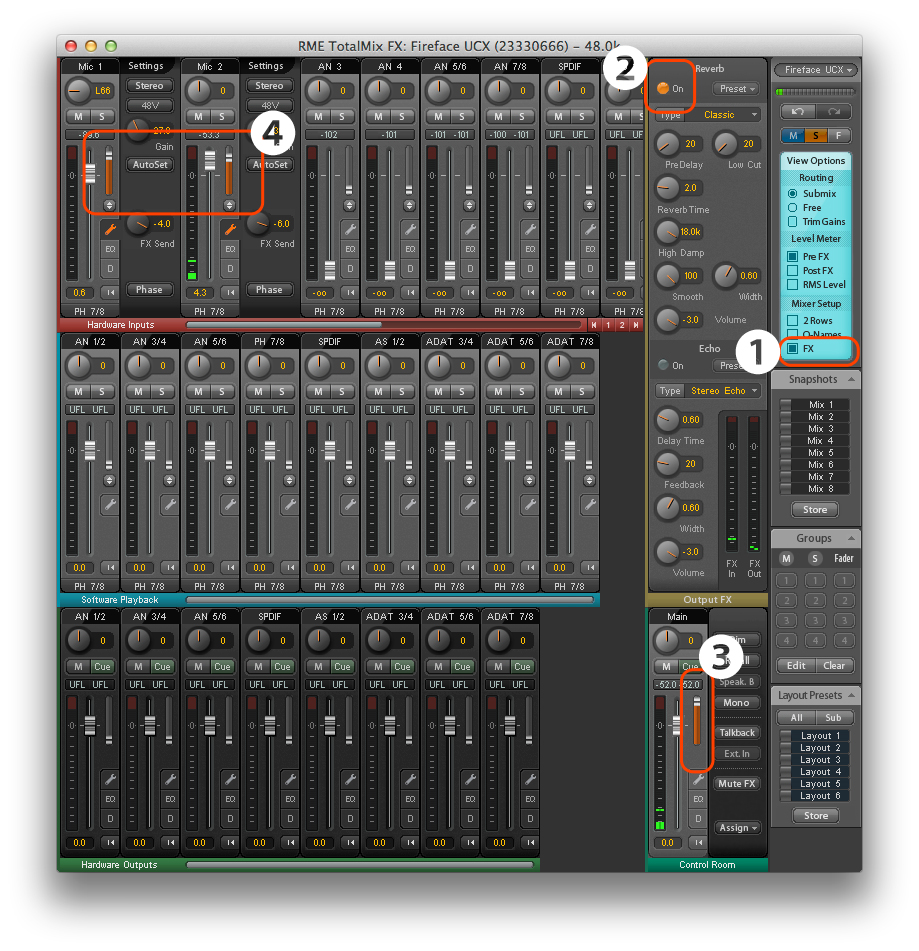
Task: Open Mic 1 channel settings wrench
Action: point(110,229)
